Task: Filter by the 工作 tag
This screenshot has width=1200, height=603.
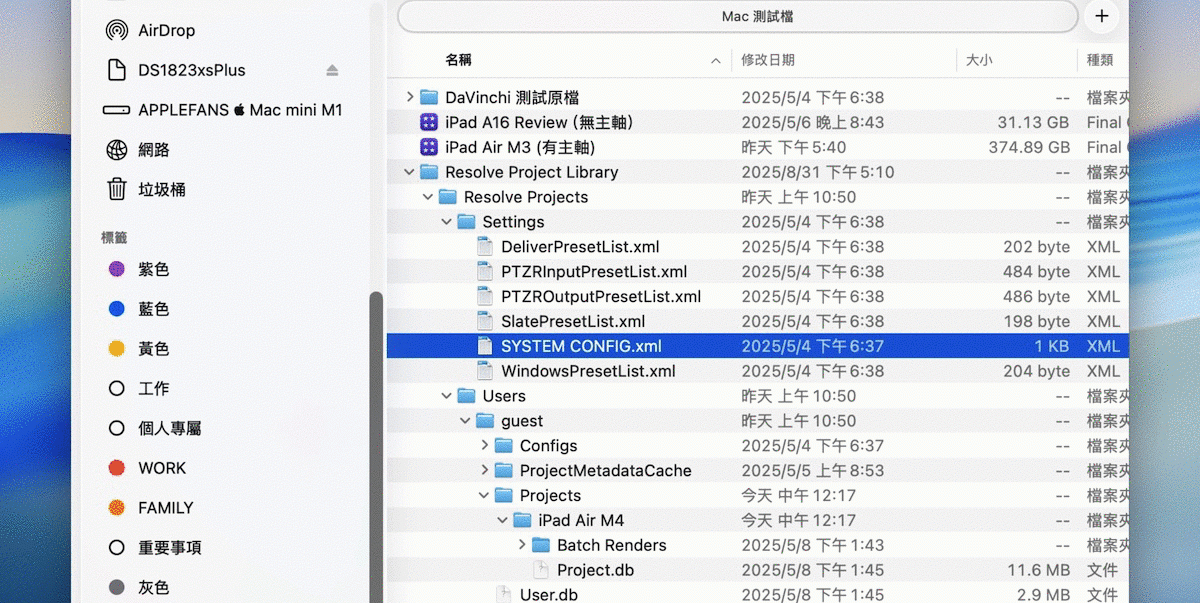Action: point(152,388)
